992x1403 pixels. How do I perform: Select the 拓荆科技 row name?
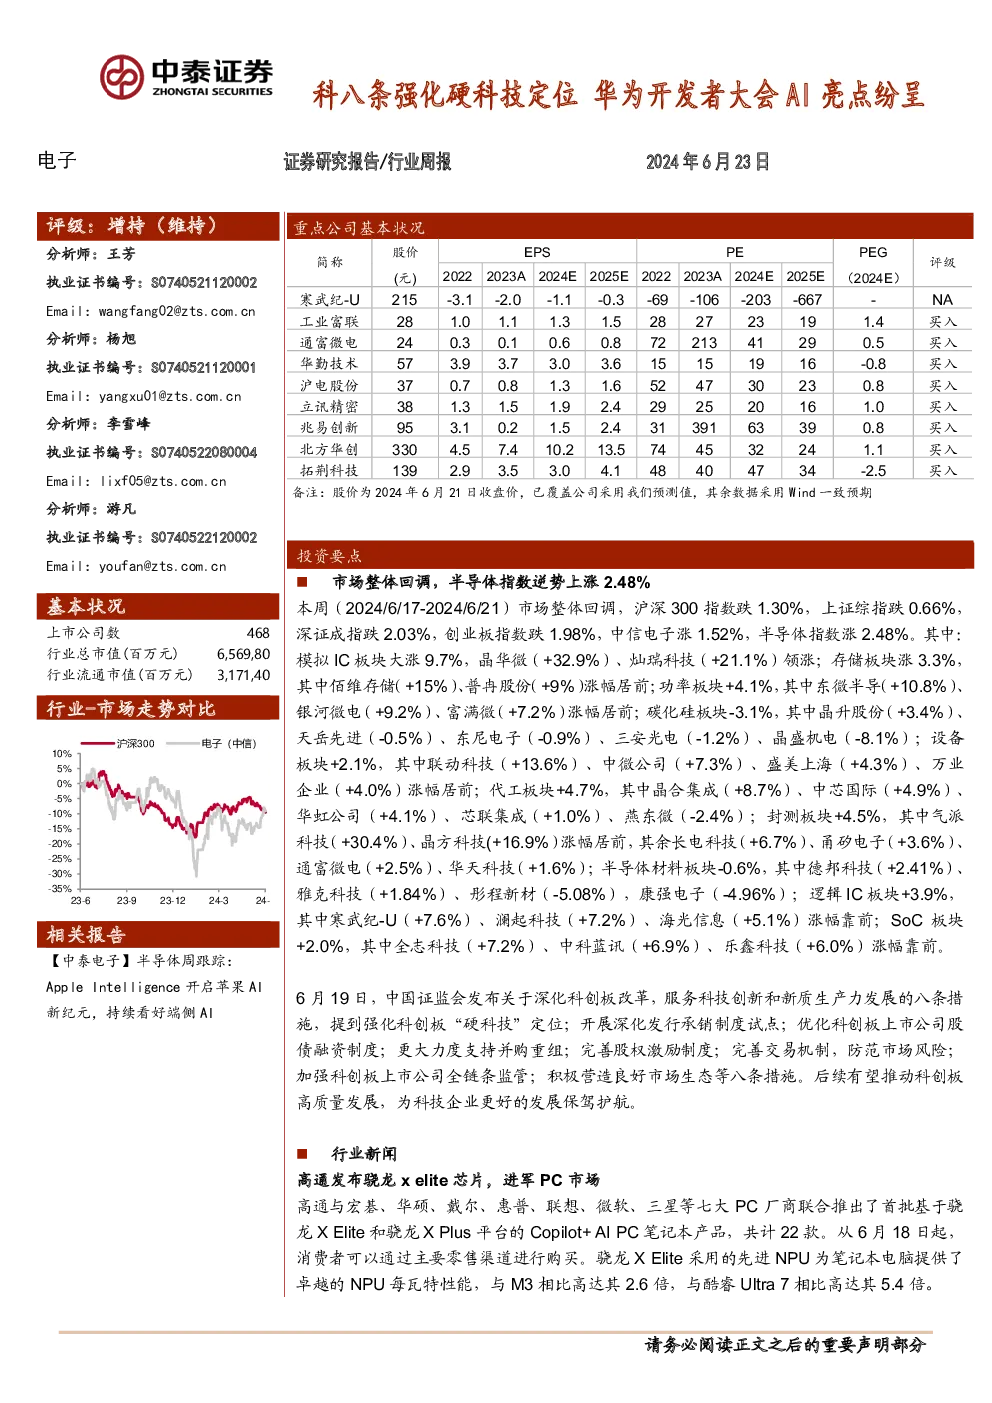tap(329, 471)
